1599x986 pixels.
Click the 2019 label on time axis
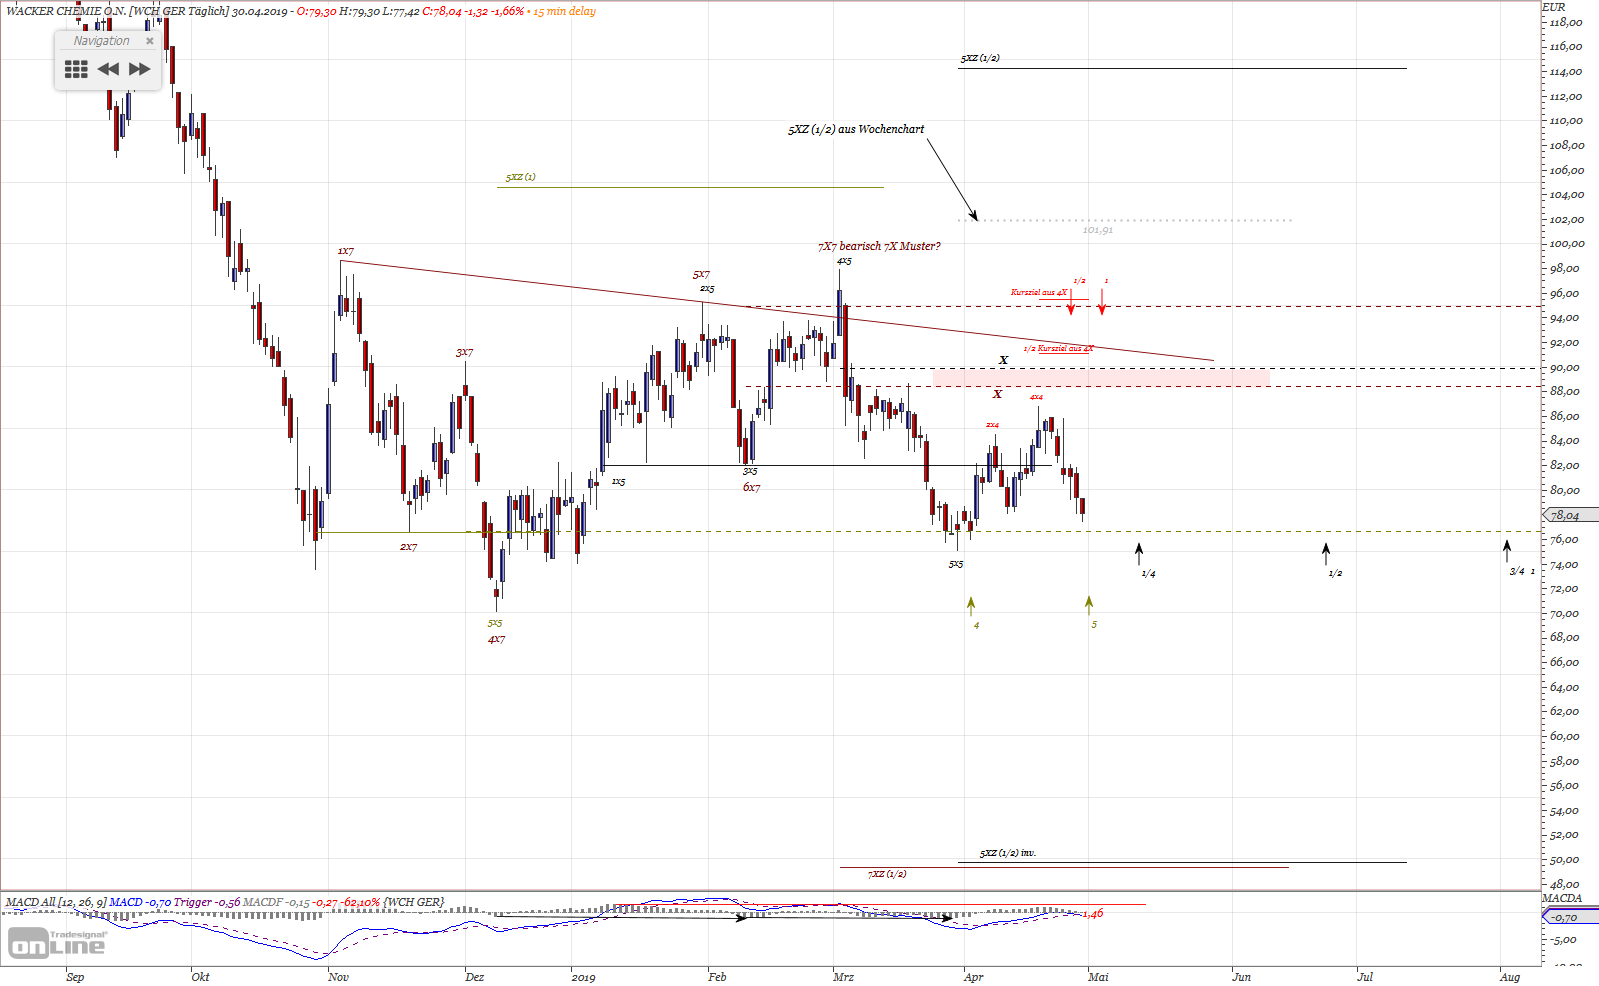tap(583, 977)
